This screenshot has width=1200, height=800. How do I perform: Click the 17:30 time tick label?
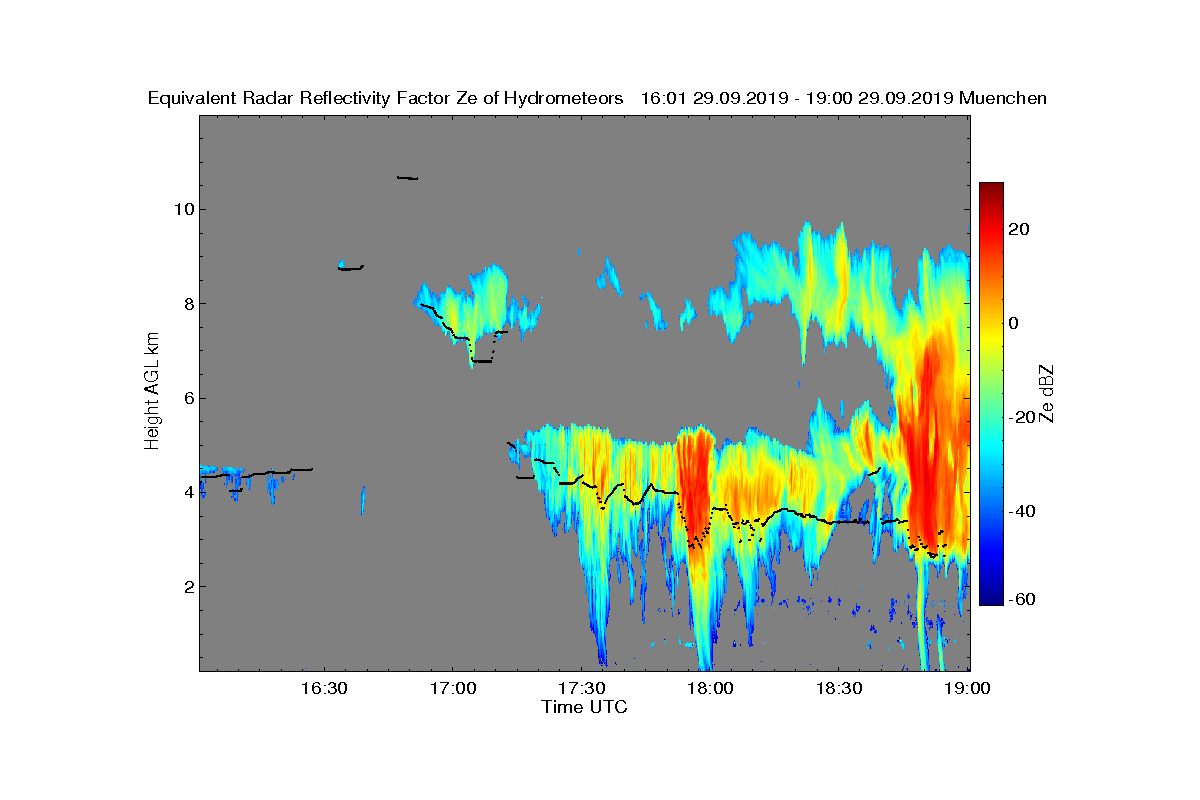(x=581, y=689)
